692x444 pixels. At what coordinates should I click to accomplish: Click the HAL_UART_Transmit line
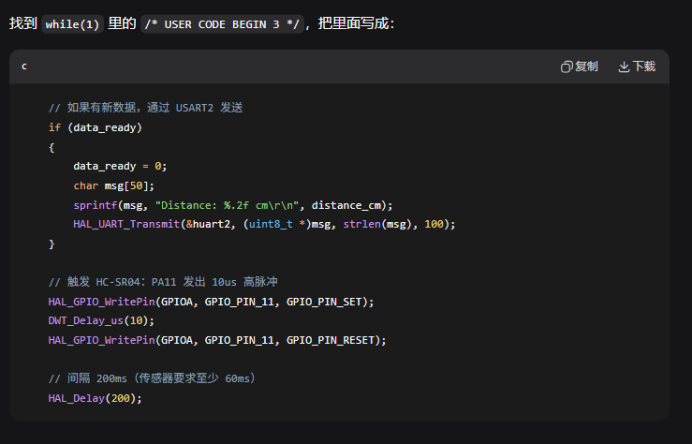tap(264, 224)
